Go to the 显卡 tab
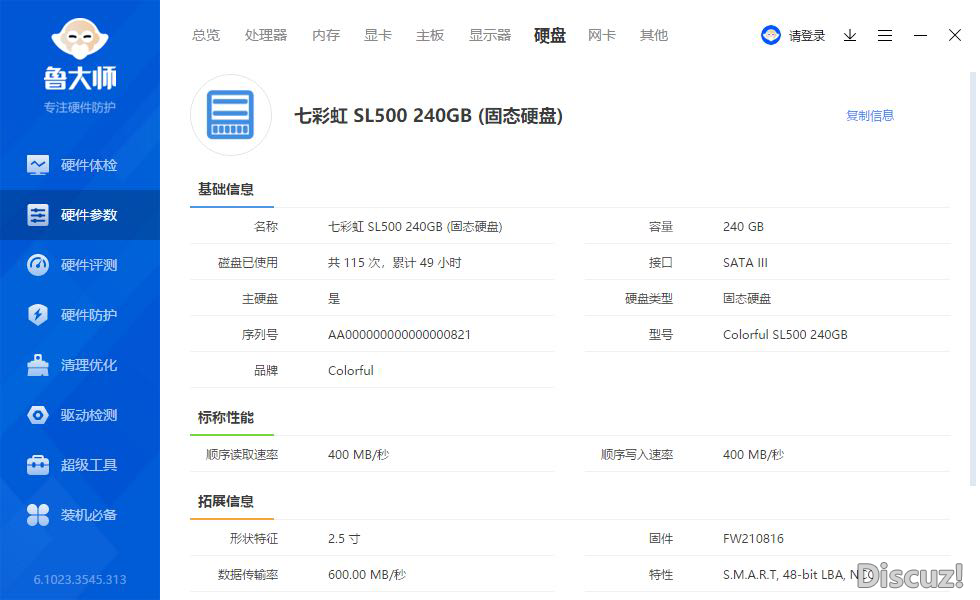Viewport: 980px width, 600px height. pos(378,35)
